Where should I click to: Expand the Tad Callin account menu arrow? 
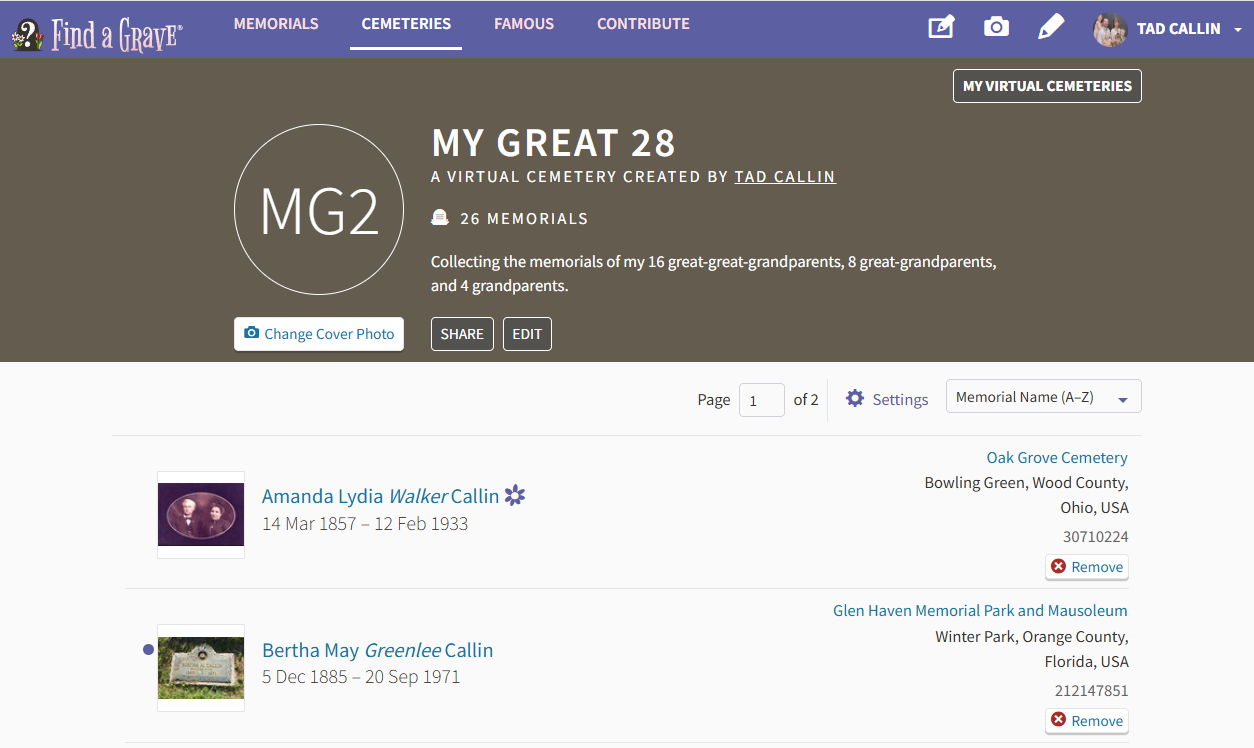tap(1238, 30)
